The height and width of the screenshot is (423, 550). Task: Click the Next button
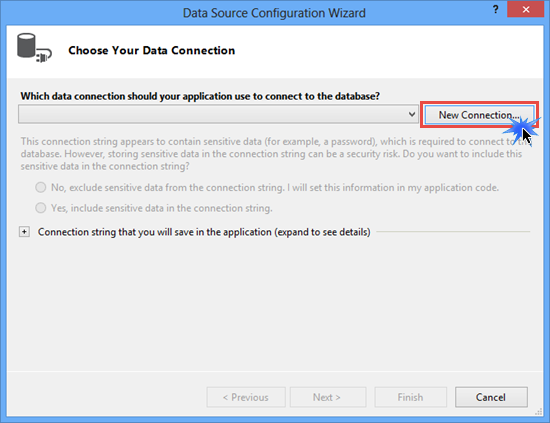328,397
